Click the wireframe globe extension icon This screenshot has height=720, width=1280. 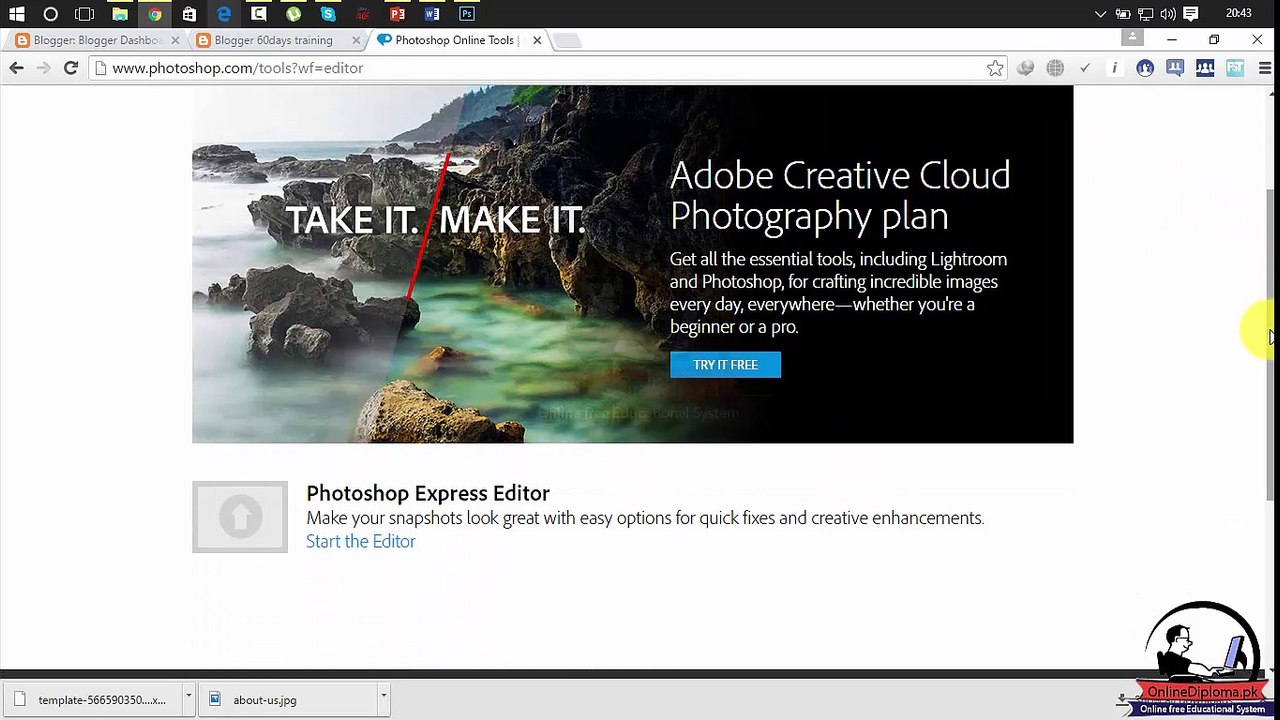[x=1055, y=68]
